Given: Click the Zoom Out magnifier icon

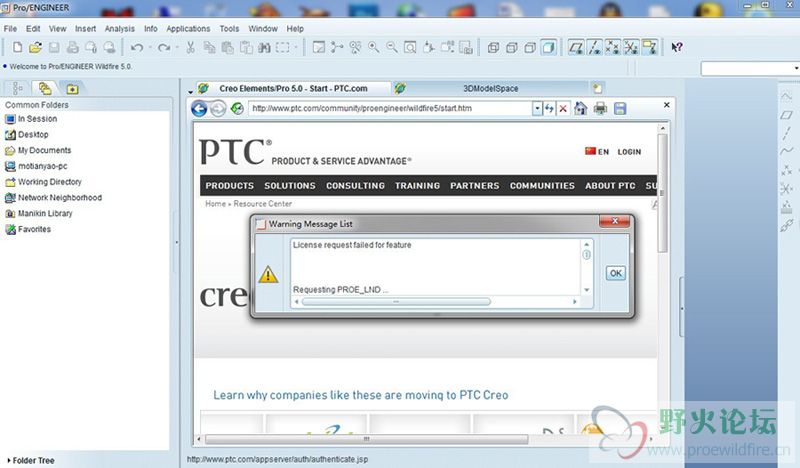Looking at the screenshot, I should (392, 47).
